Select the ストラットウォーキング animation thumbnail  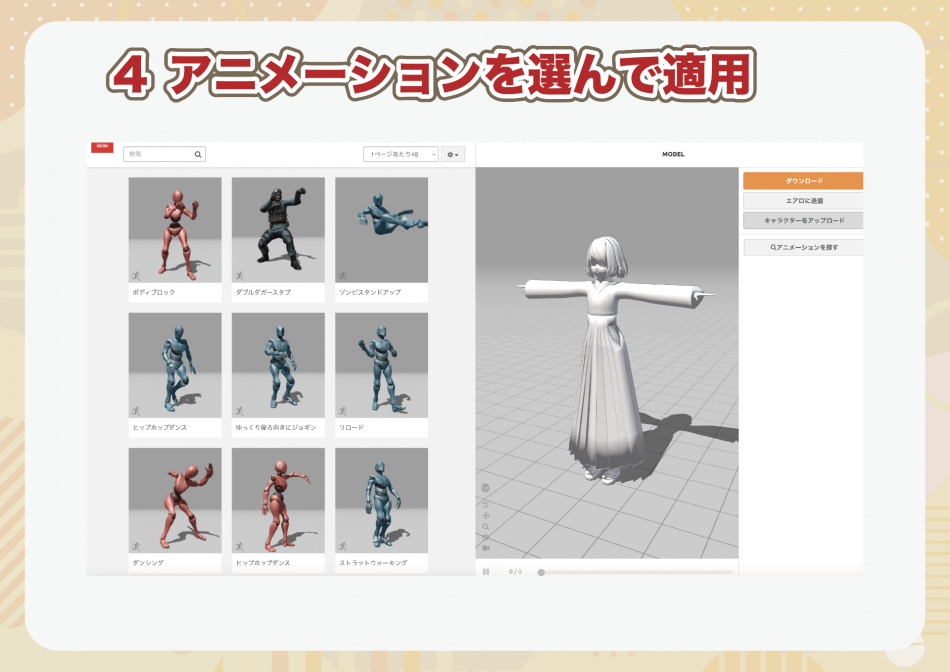[382, 500]
